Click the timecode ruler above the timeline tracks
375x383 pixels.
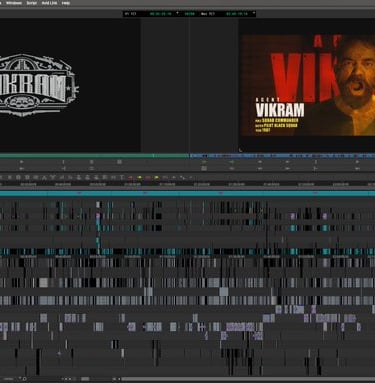[187, 184]
